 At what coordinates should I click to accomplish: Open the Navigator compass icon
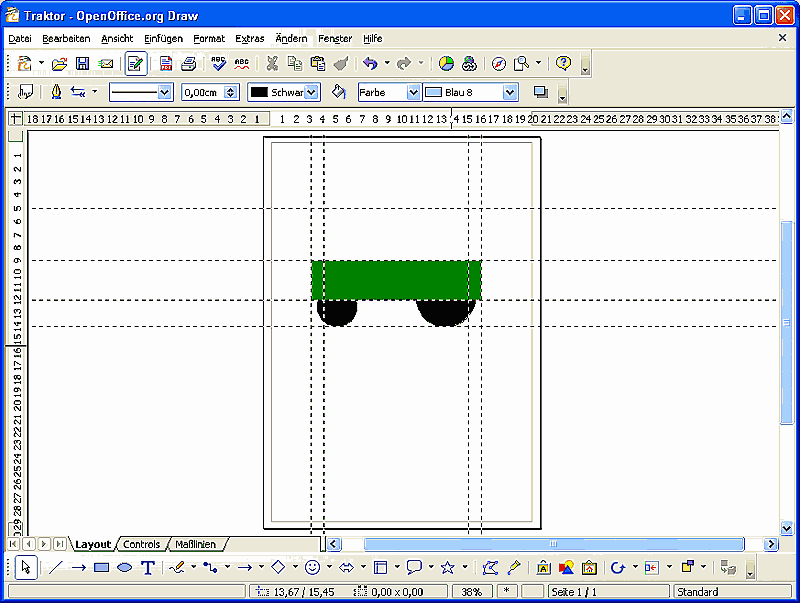[x=499, y=64]
